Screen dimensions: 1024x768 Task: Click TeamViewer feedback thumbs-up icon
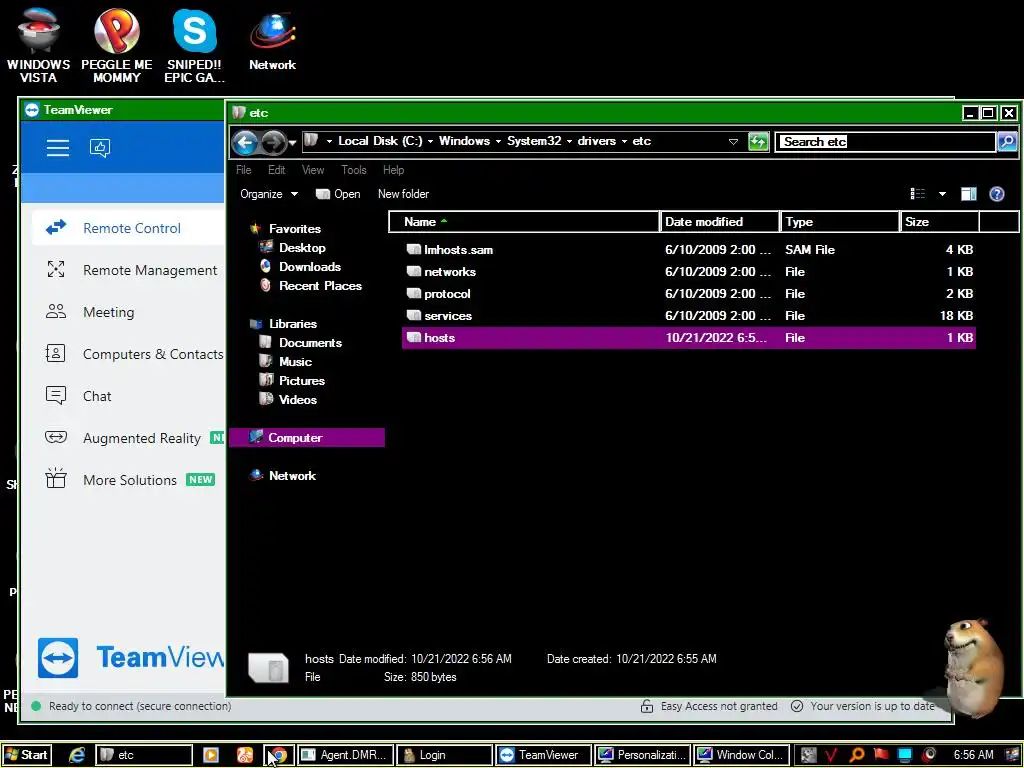(x=100, y=148)
